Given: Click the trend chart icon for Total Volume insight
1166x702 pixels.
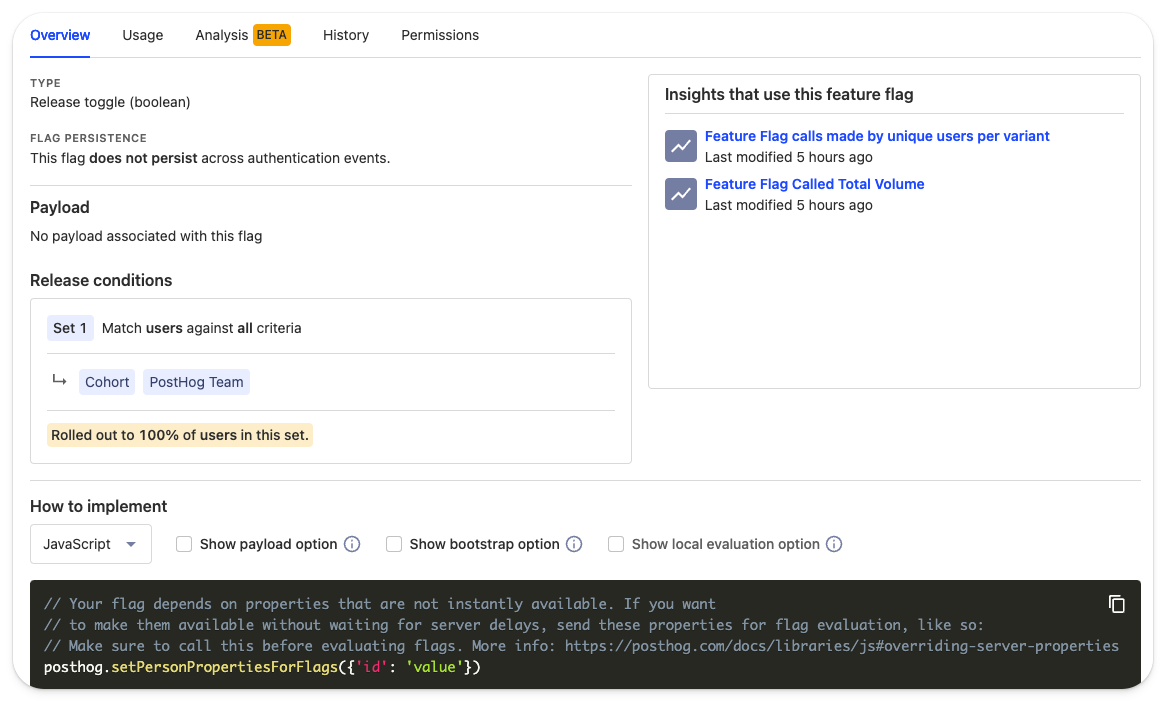Looking at the screenshot, I should (x=681, y=194).
